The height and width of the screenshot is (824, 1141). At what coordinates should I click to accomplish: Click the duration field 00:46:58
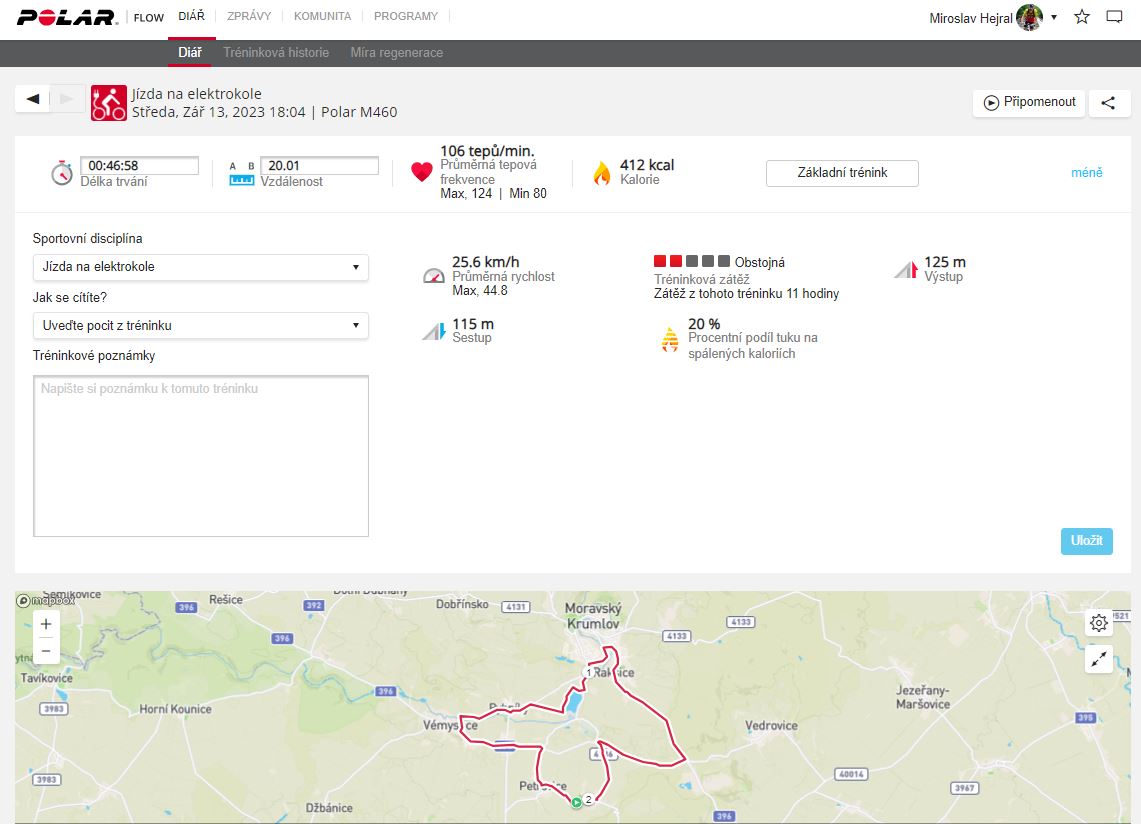[139, 165]
